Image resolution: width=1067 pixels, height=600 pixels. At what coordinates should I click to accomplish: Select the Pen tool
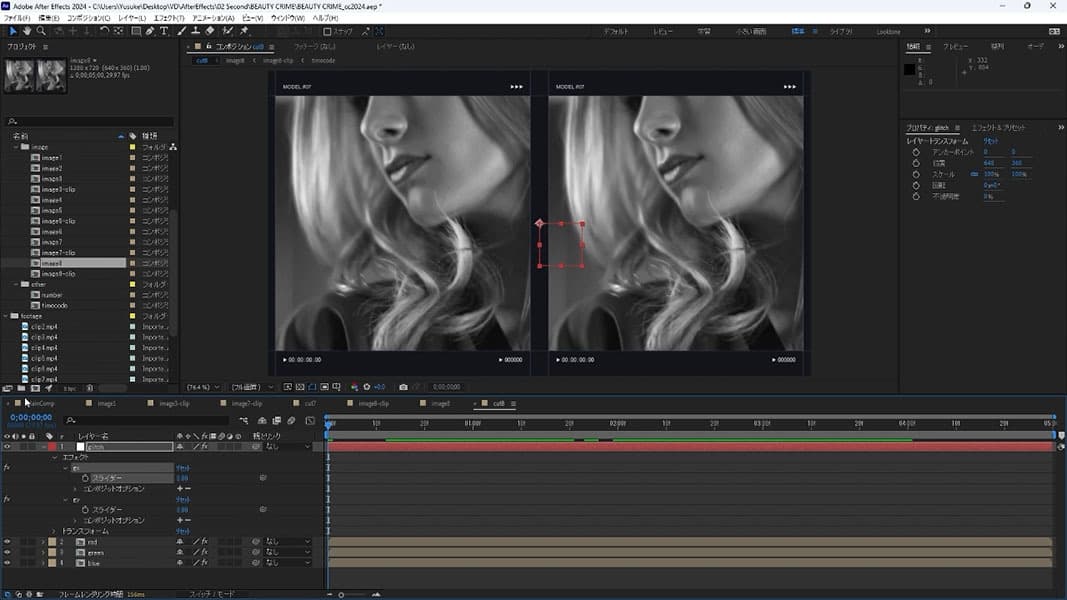[x=150, y=31]
